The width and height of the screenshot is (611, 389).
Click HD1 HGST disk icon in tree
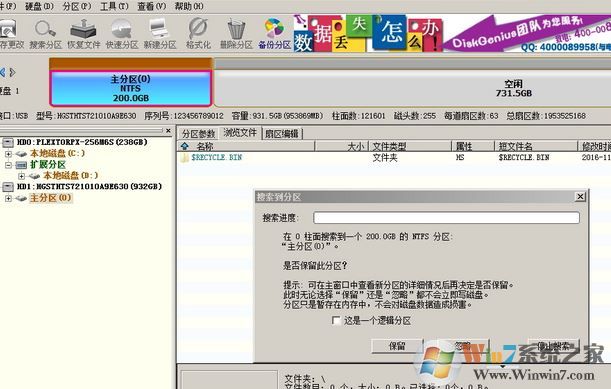[8, 187]
